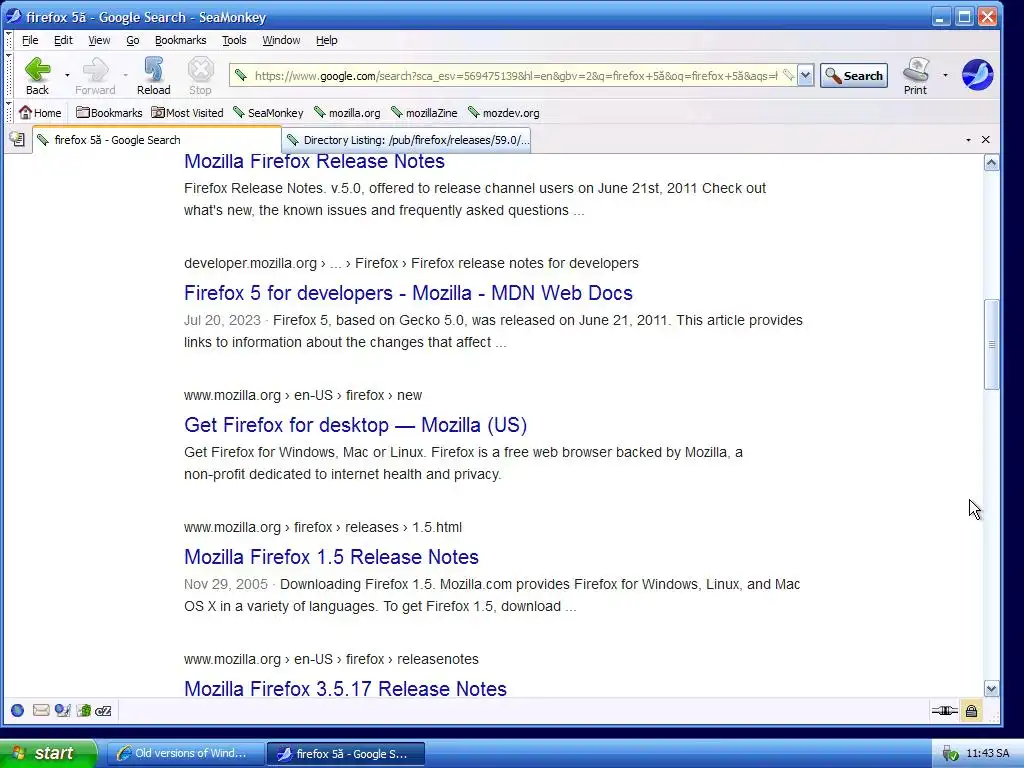1024x768 pixels.
Task: Collapse the navigation toolbar grippy handle
Action: coord(8,75)
